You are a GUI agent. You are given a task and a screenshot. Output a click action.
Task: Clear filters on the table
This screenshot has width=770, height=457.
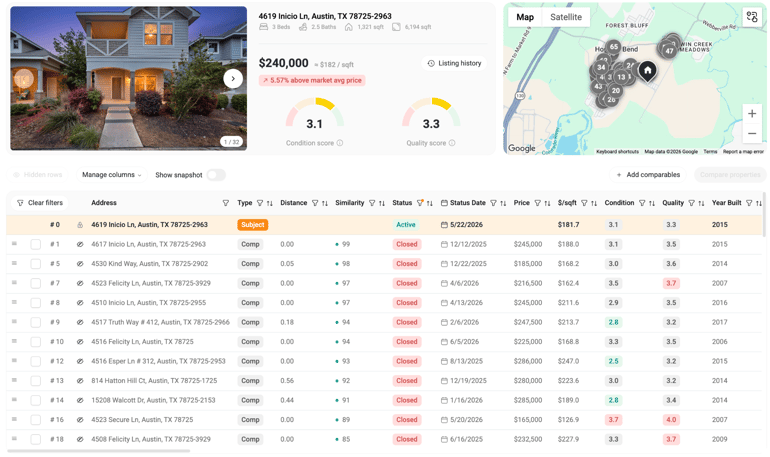click(x=40, y=203)
